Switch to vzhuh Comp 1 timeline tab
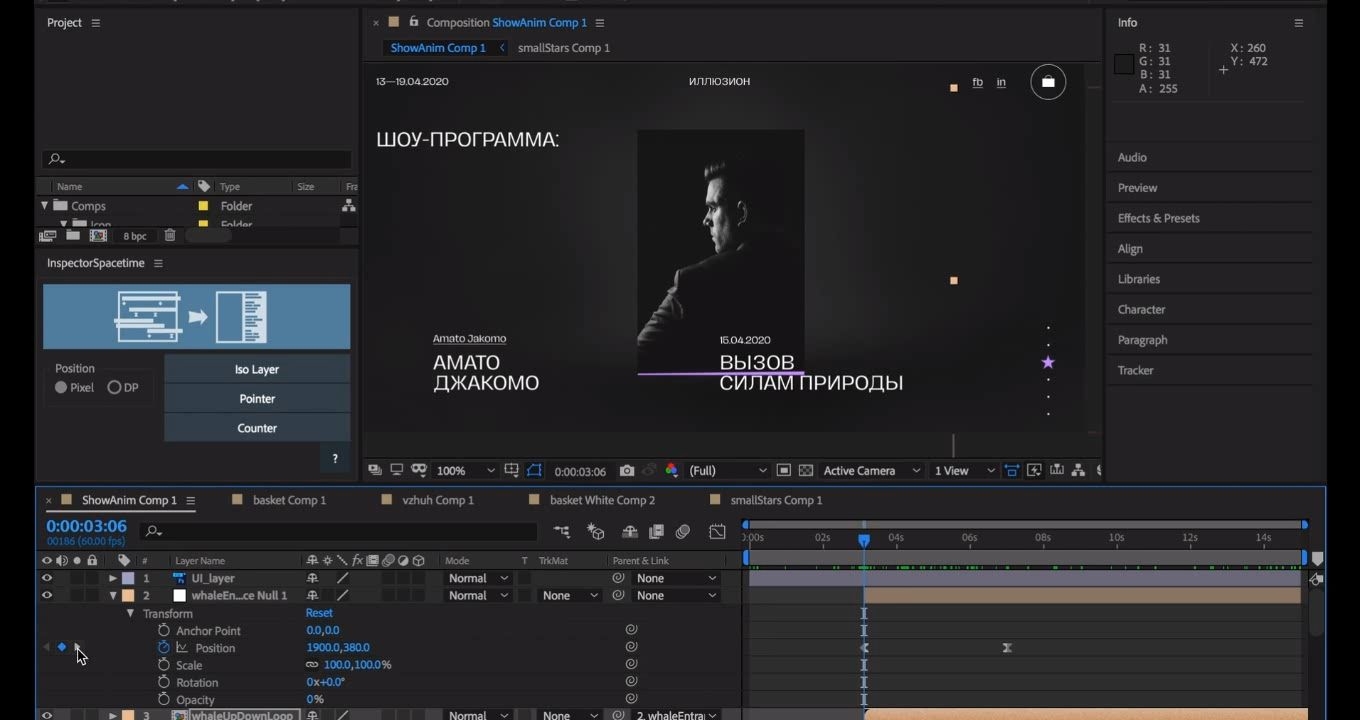Screen dimensions: 1360x720 [x=438, y=500]
